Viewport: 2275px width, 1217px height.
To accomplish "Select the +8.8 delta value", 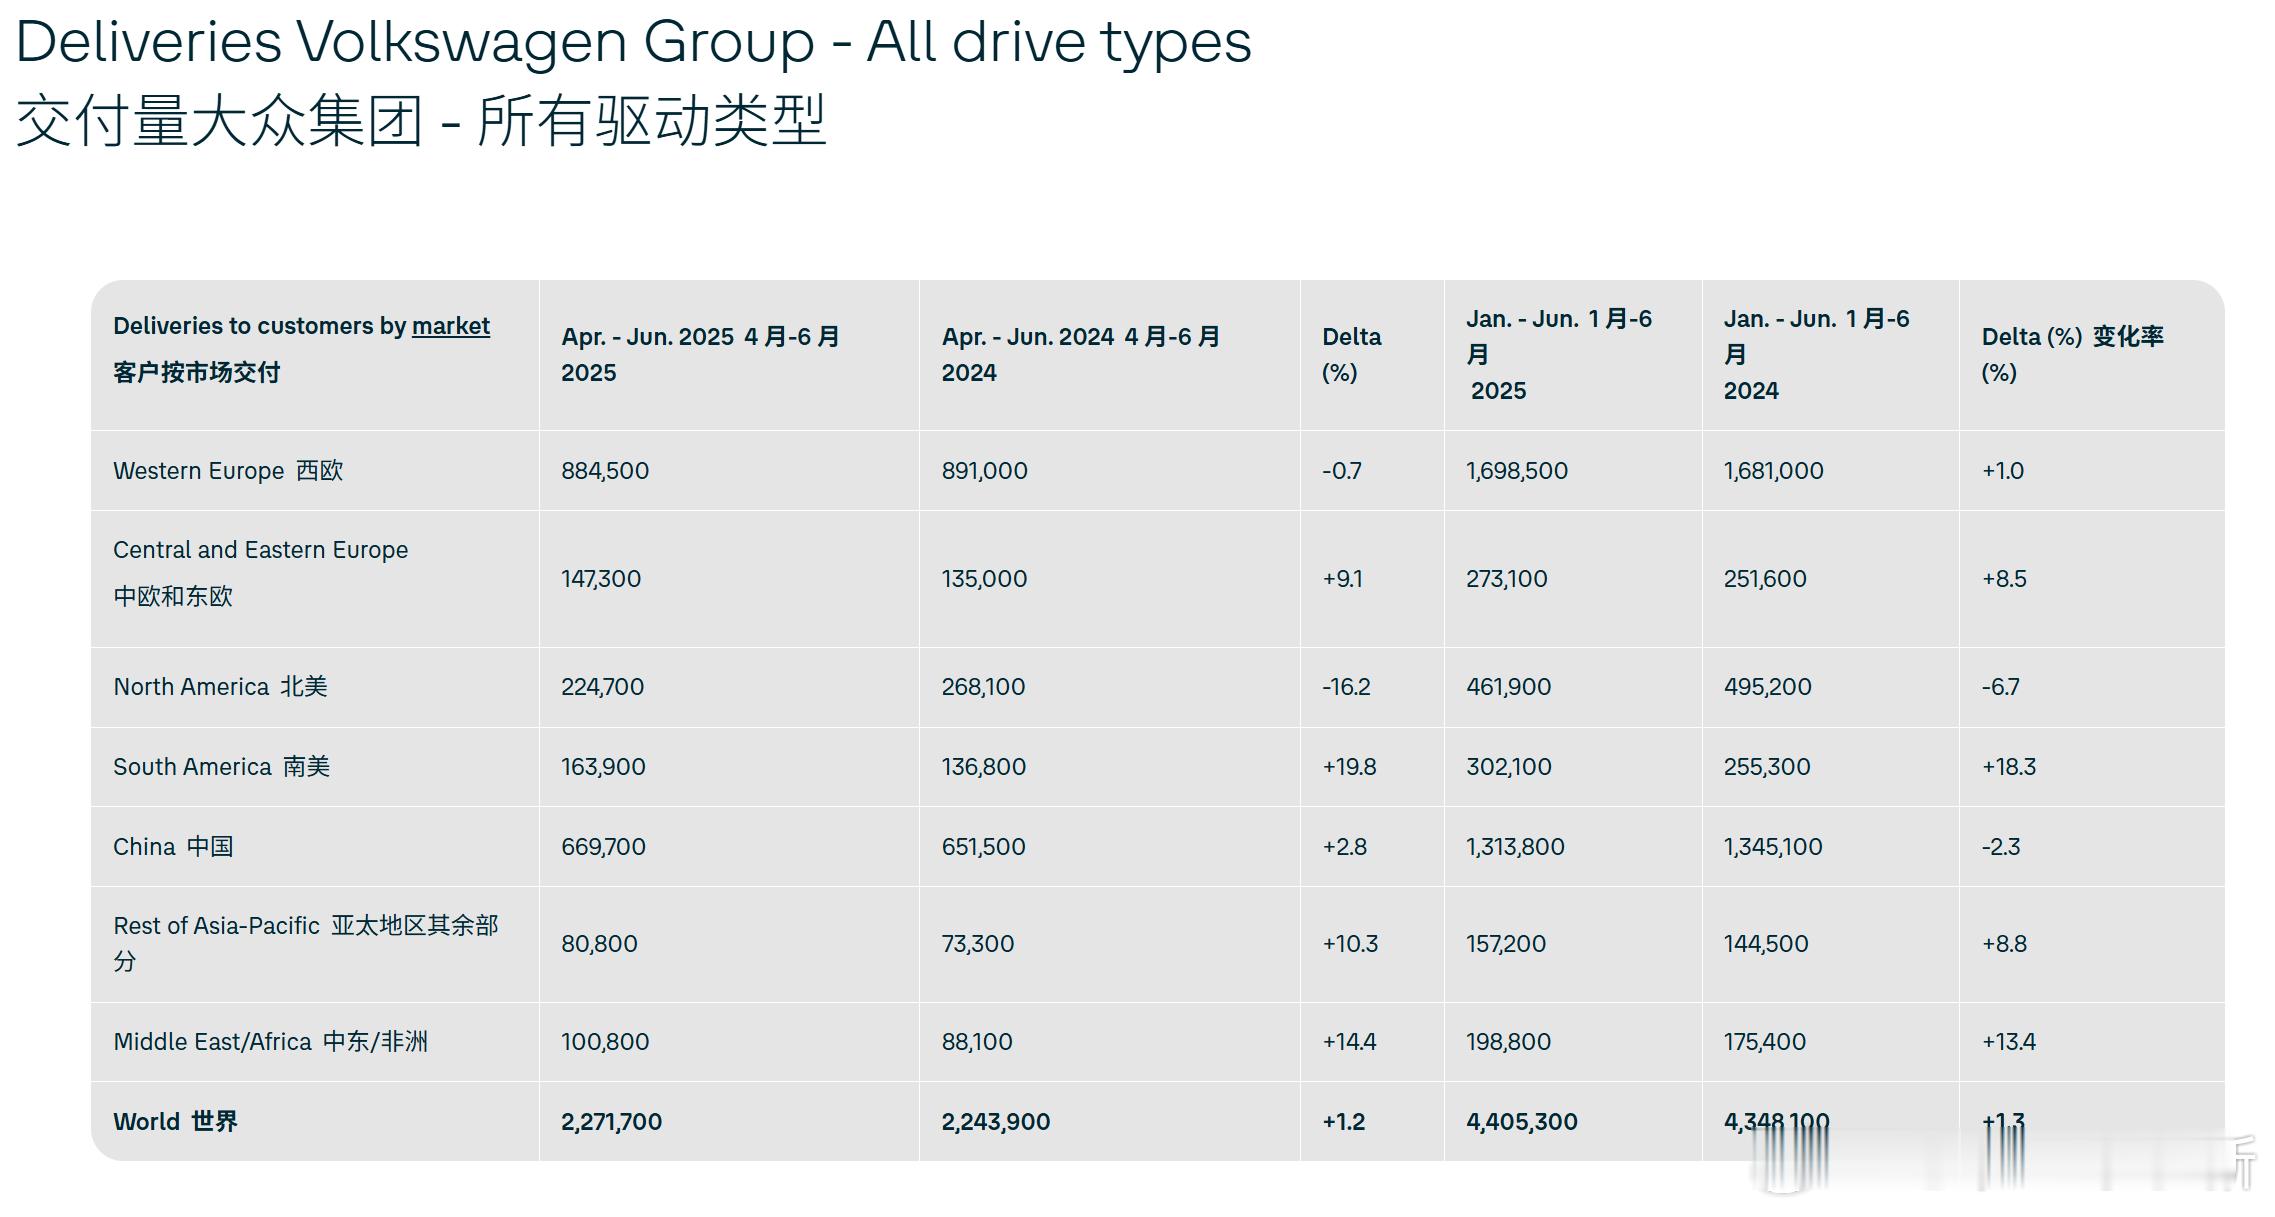I will pos(2004,944).
